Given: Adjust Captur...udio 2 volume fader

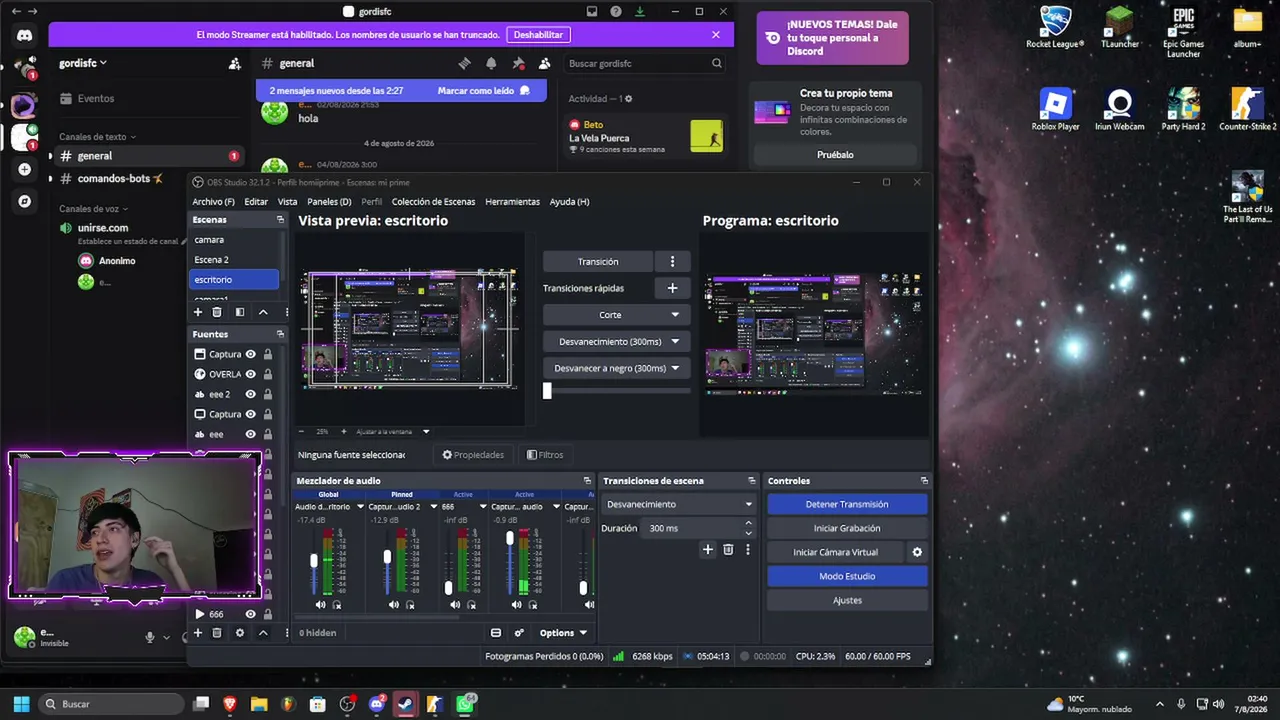Looking at the screenshot, I should 387,557.
